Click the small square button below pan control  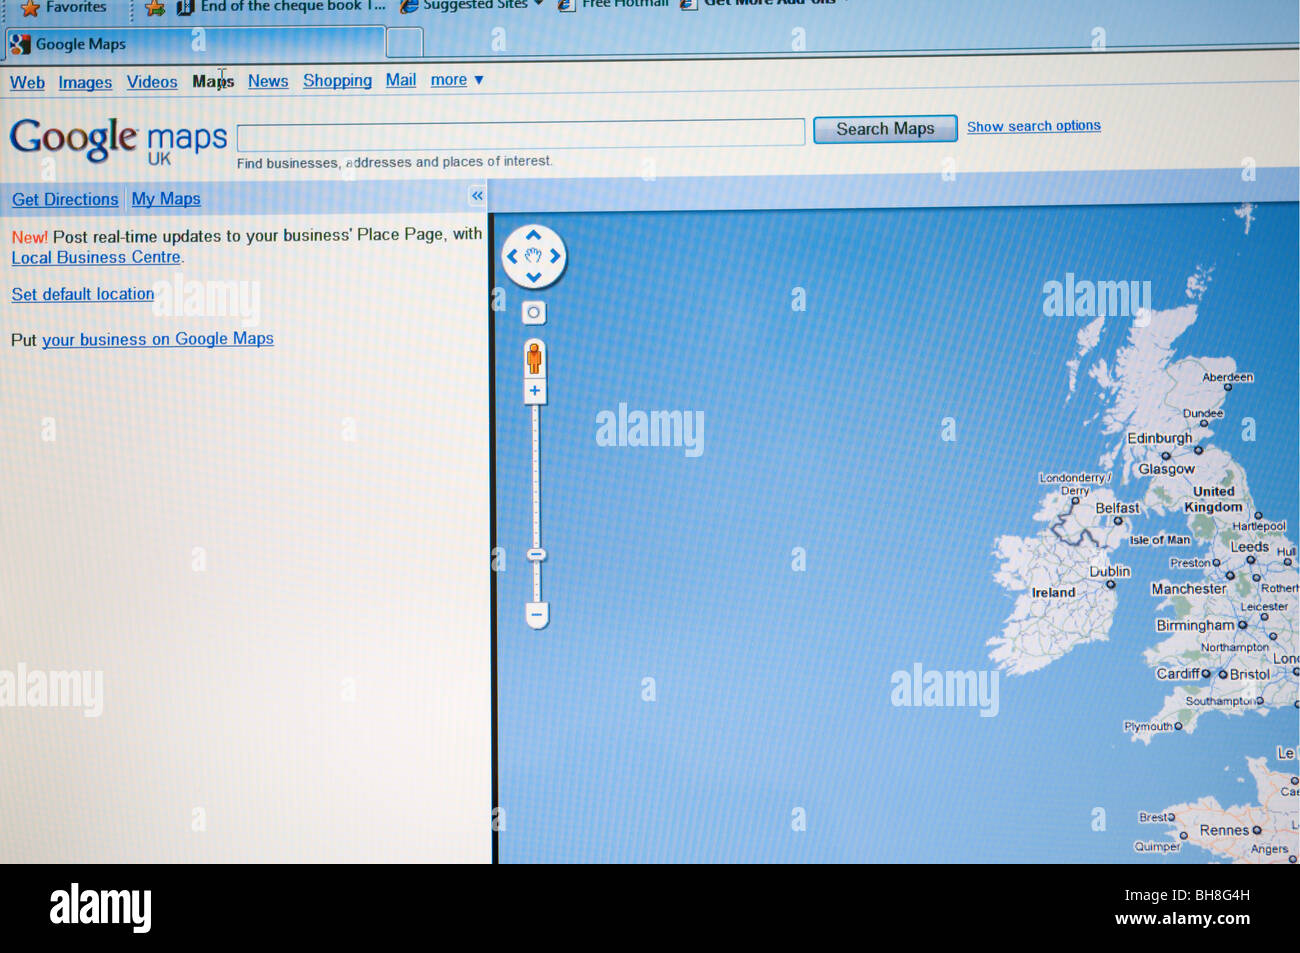534,313
